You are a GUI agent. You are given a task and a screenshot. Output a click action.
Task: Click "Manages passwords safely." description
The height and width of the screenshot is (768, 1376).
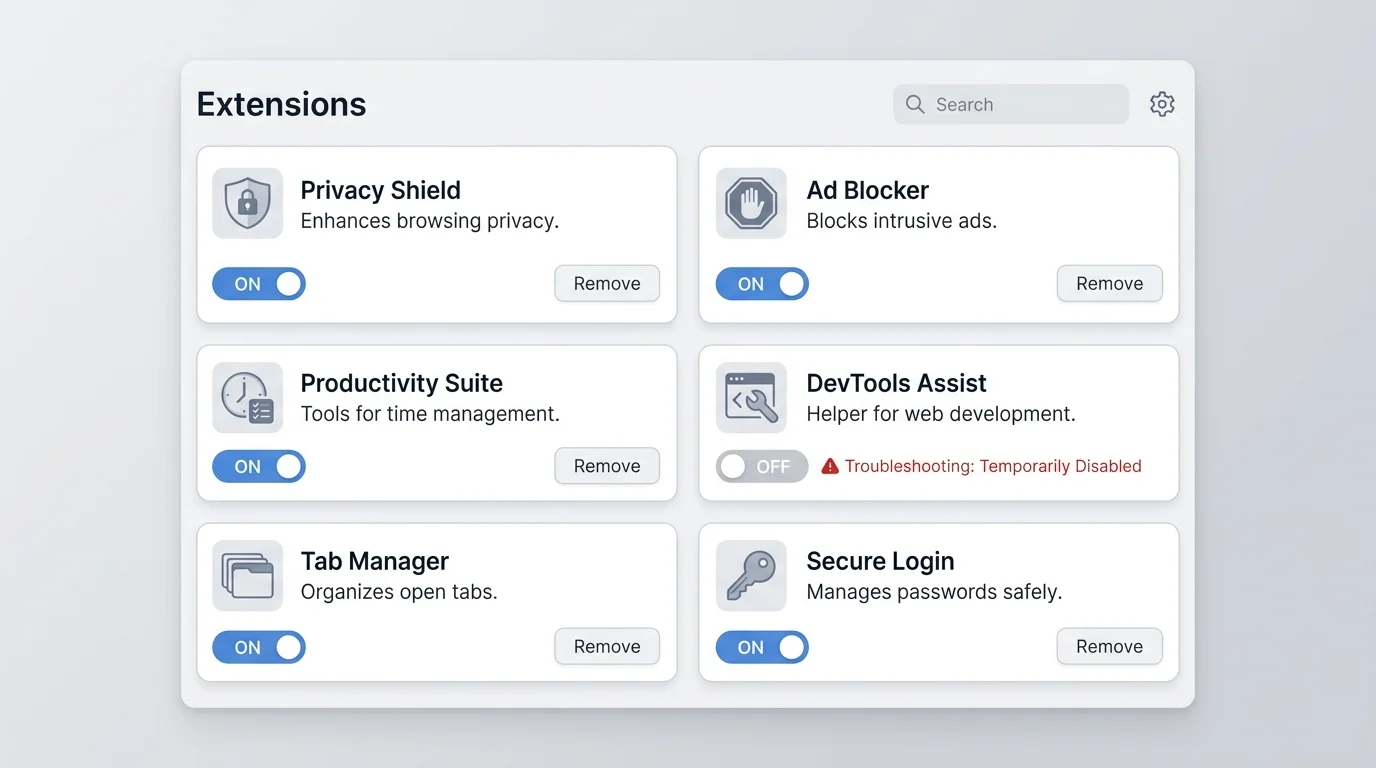point(935,592)
